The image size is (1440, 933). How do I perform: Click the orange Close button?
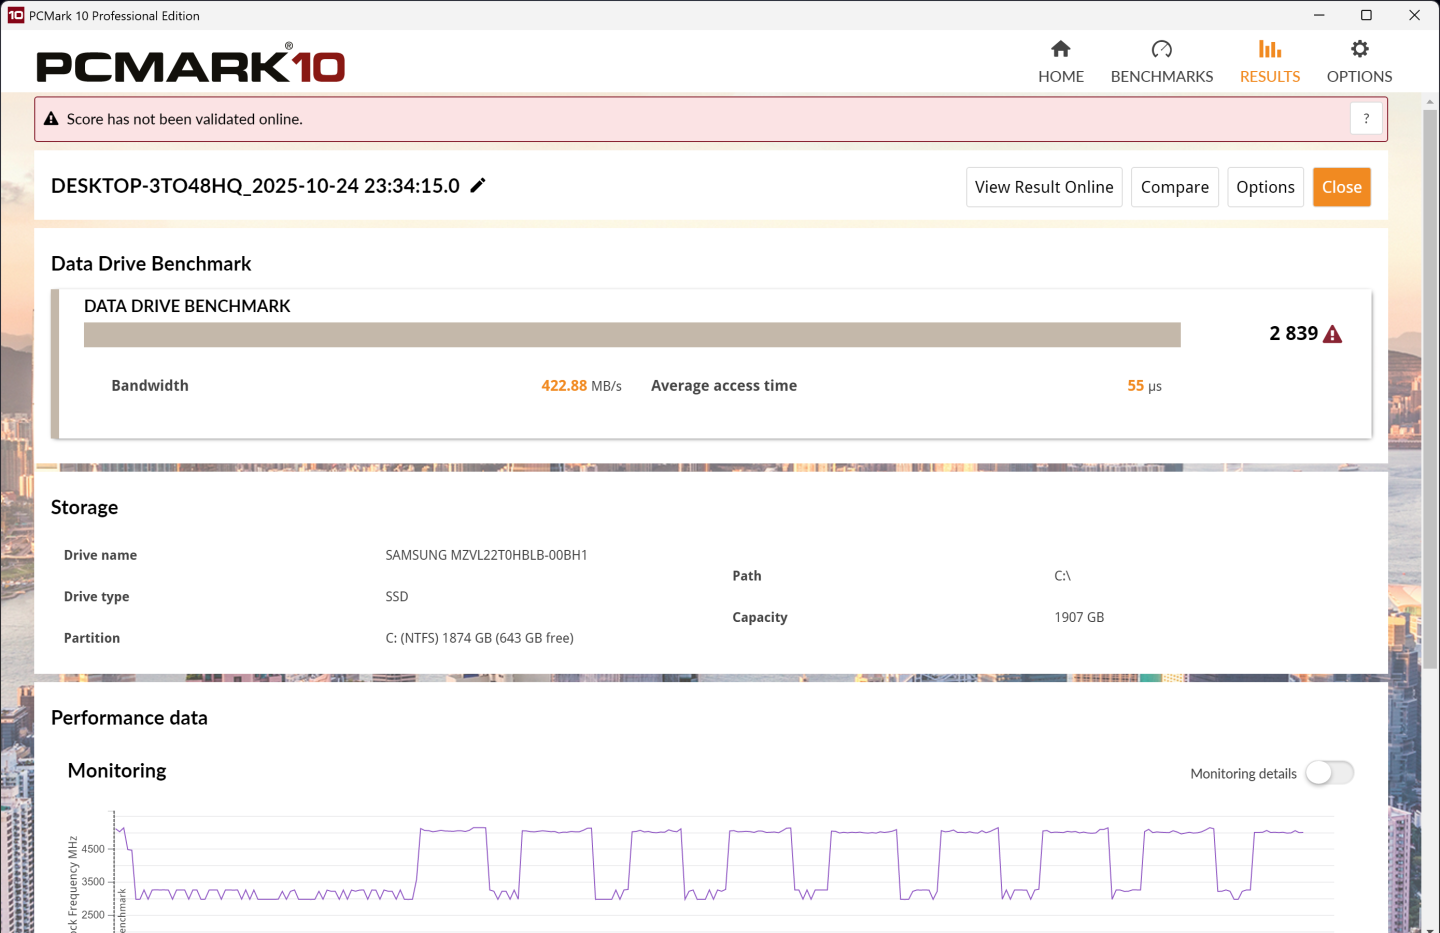1342,187
